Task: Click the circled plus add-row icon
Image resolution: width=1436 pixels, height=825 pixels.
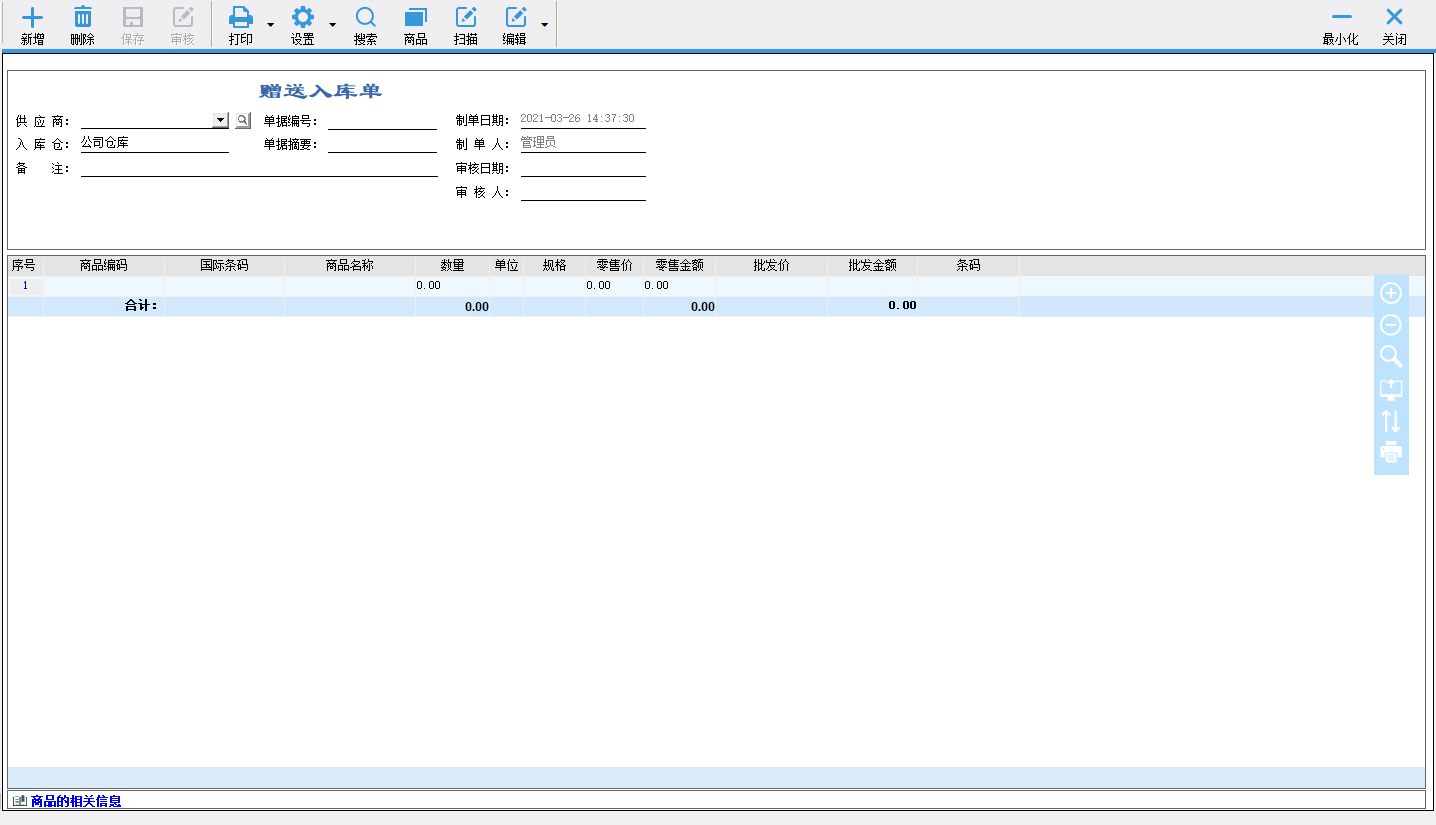Action: (1391, 293)
